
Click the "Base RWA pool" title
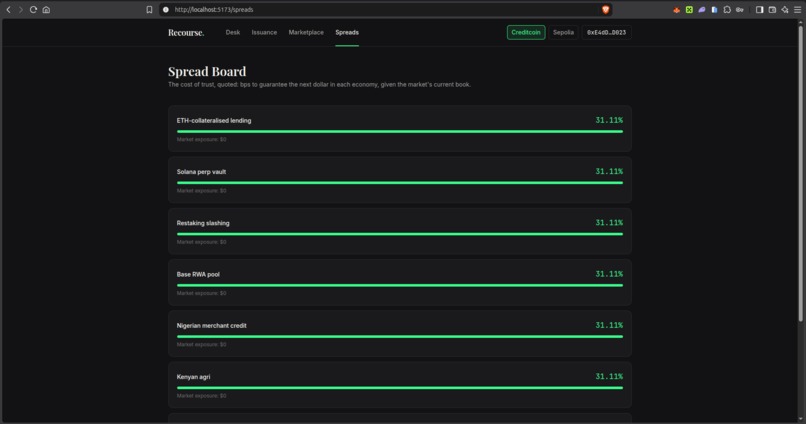pyautogui.click(x=198, y=274)
